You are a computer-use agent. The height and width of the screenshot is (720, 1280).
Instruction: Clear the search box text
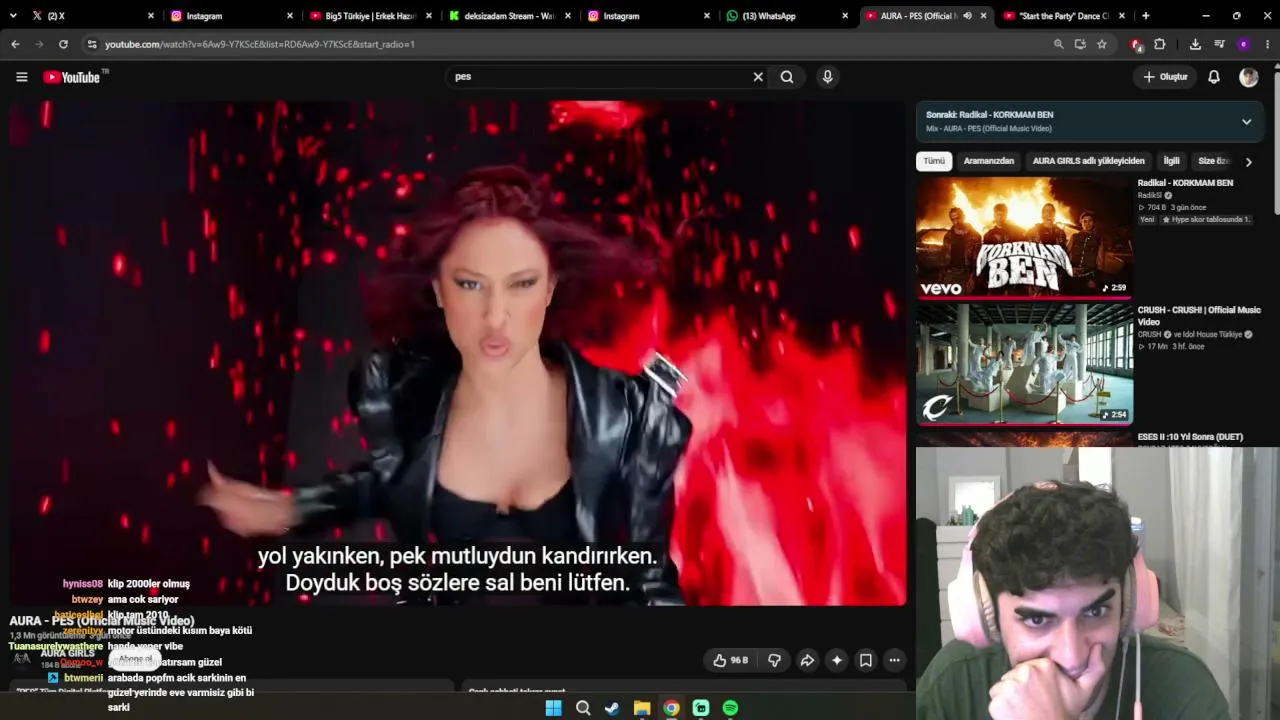[x=758, y=77]
